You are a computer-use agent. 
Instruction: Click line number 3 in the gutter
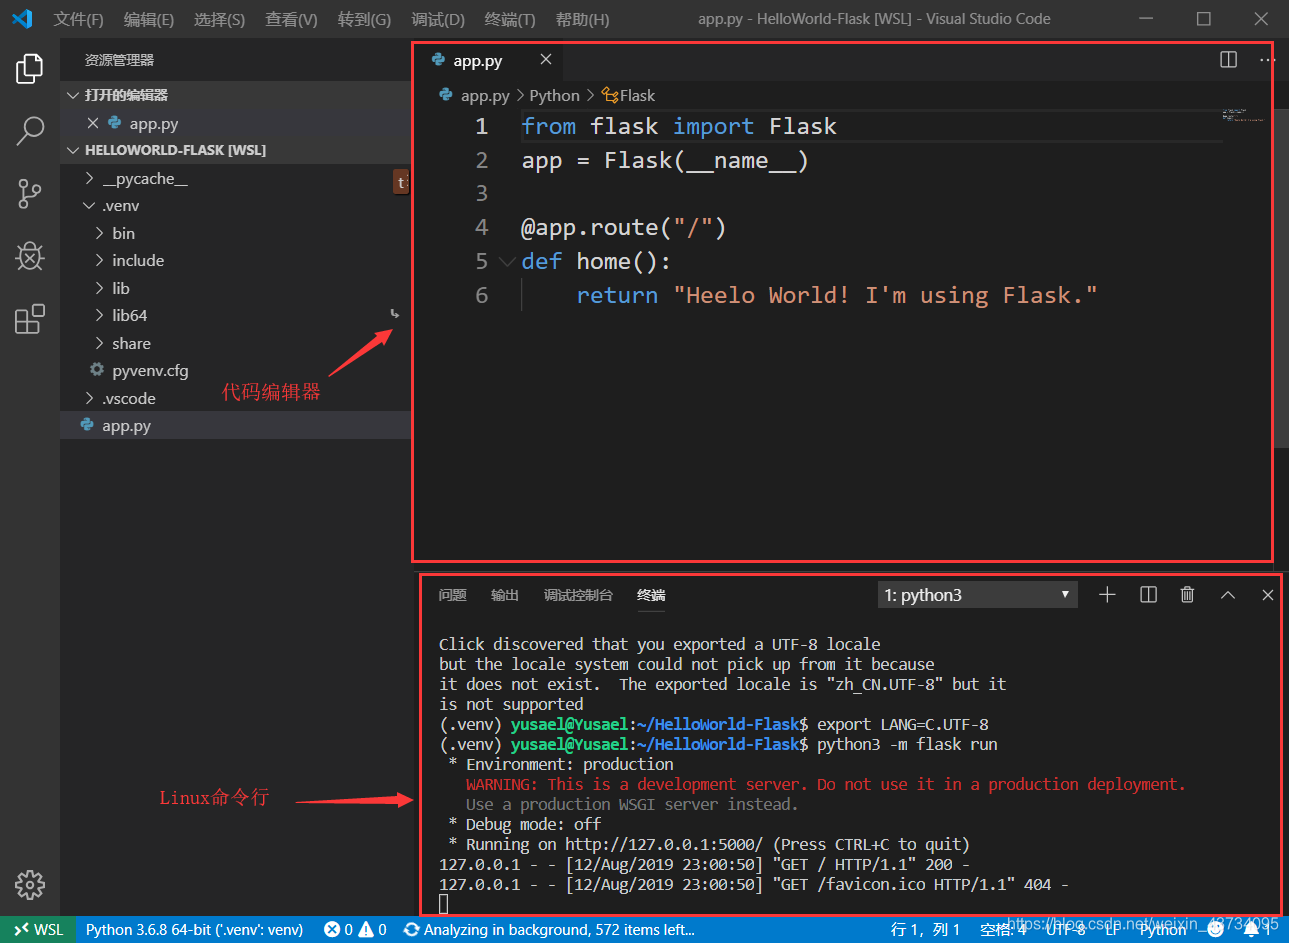click(x=481, y=193)
